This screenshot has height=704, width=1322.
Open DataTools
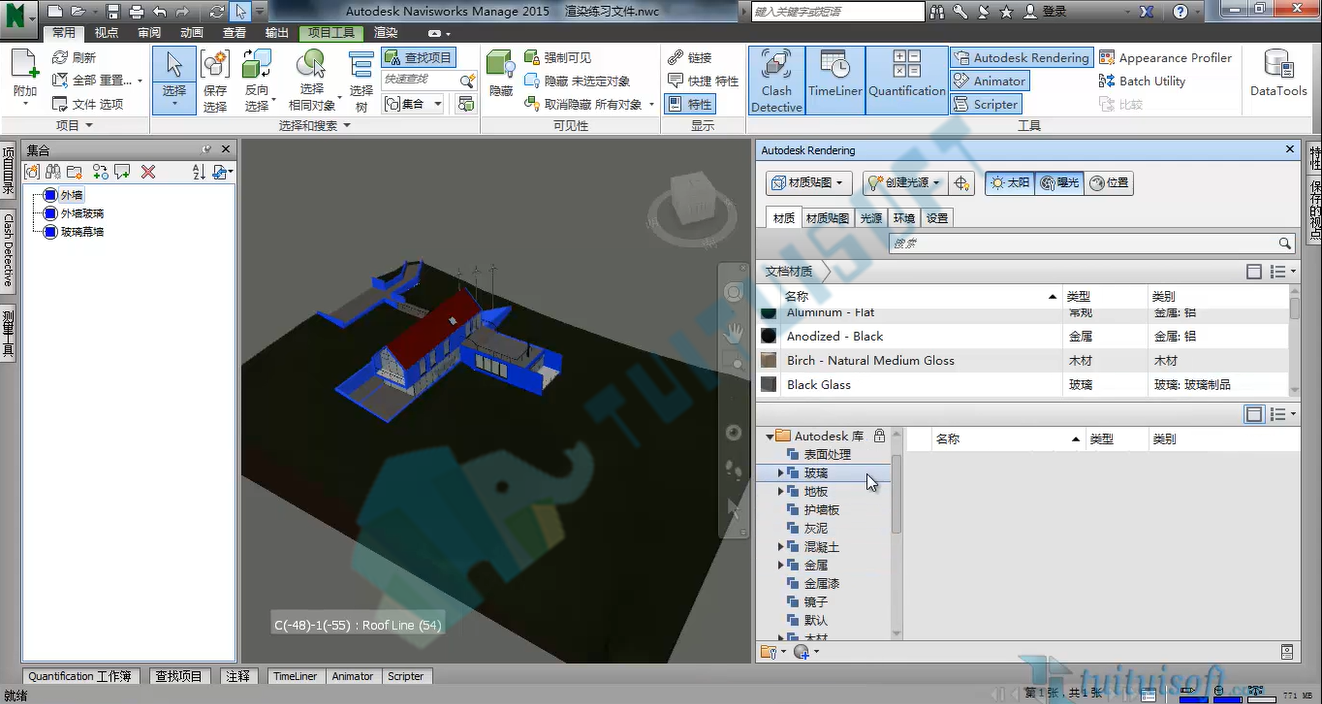(1278, 74)
